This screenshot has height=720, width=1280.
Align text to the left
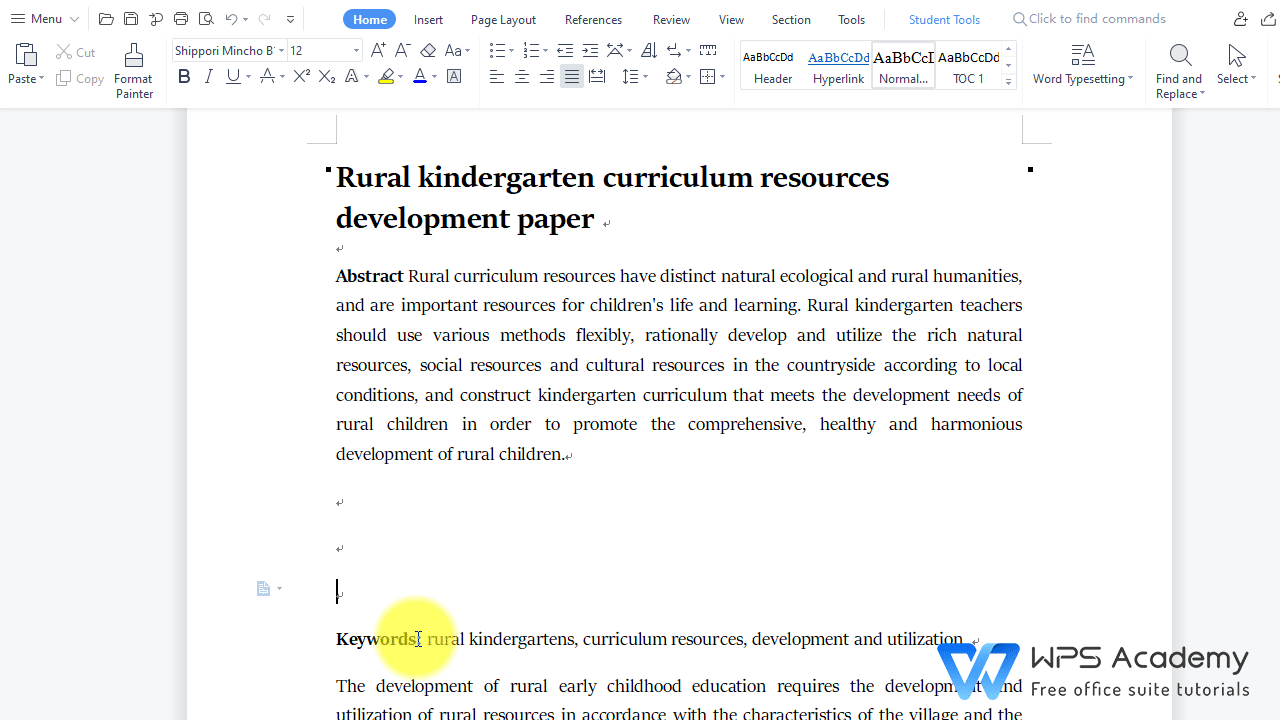tap(497, 77)
